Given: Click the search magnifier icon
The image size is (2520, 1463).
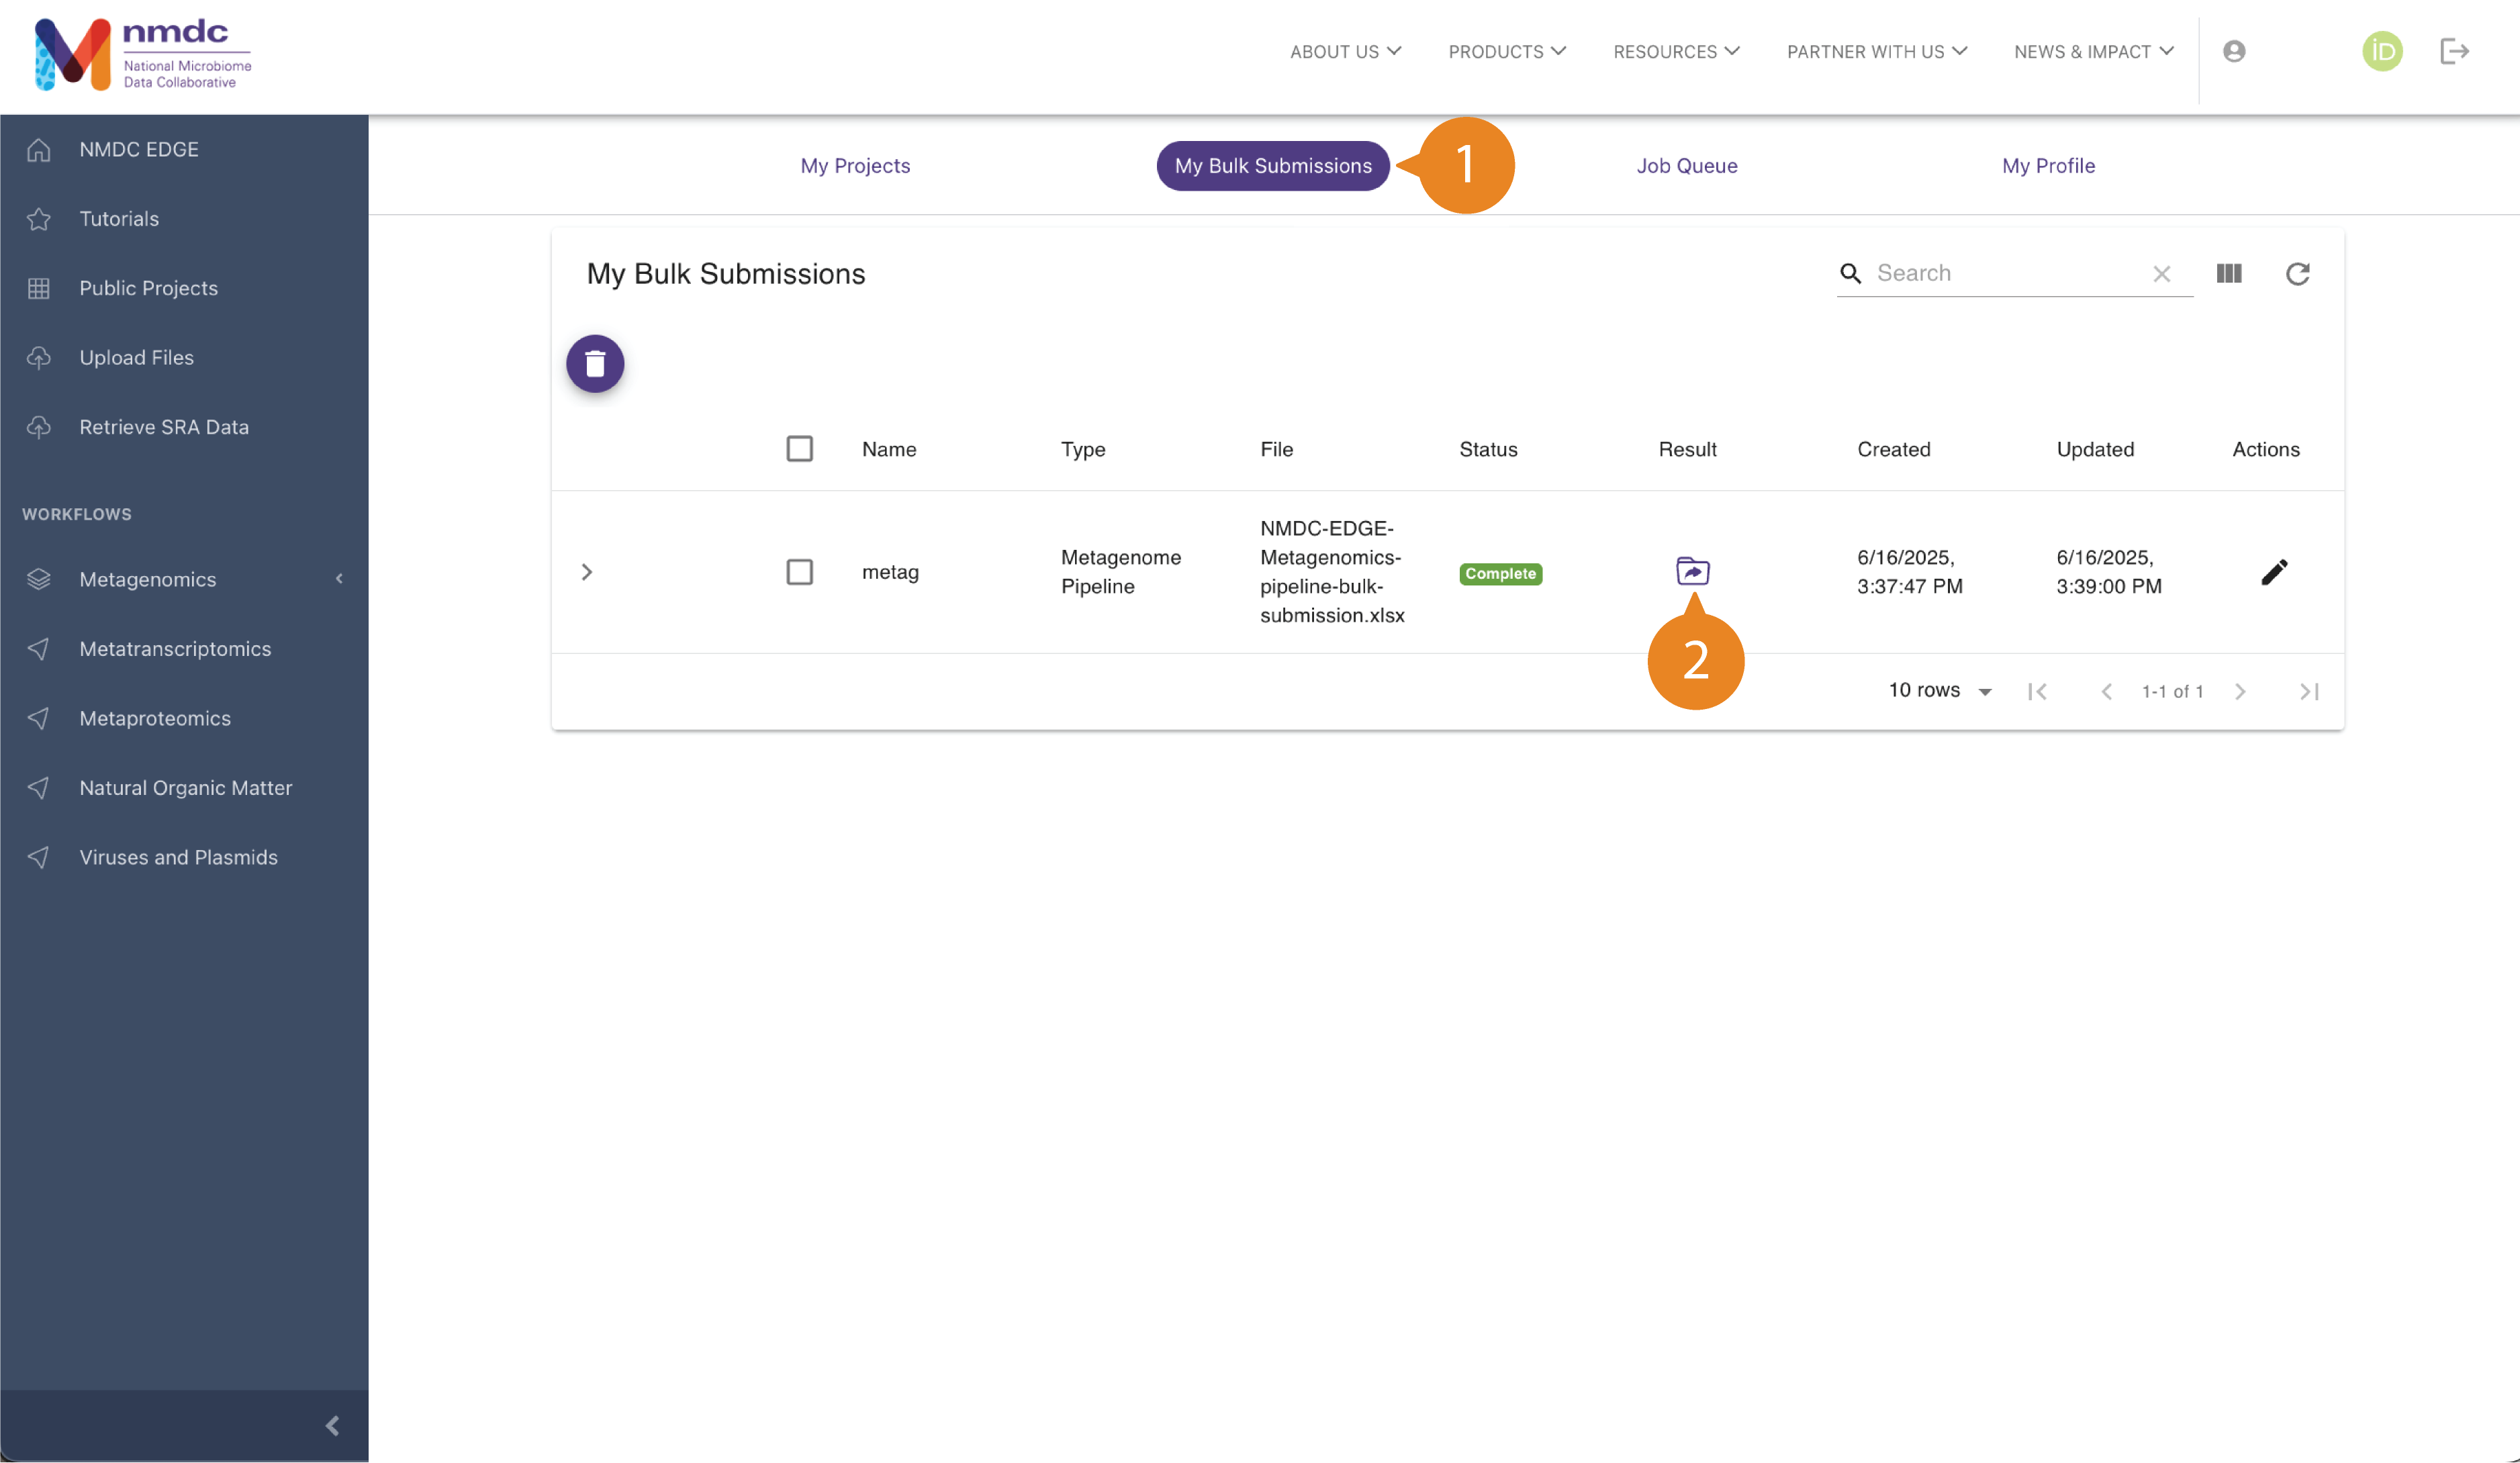Looking at the screenshot, I should pyautogui.click(x=1850, y=273).
